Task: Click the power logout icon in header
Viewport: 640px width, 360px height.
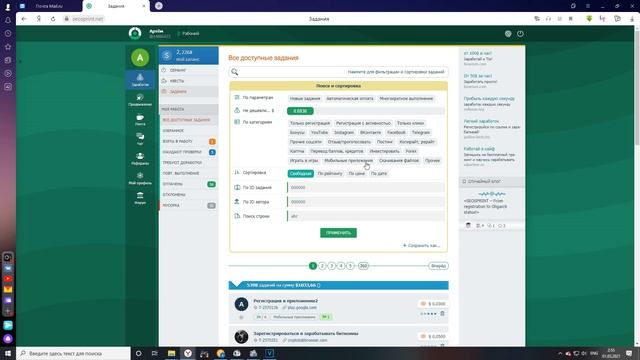Action: coord(520,34)
